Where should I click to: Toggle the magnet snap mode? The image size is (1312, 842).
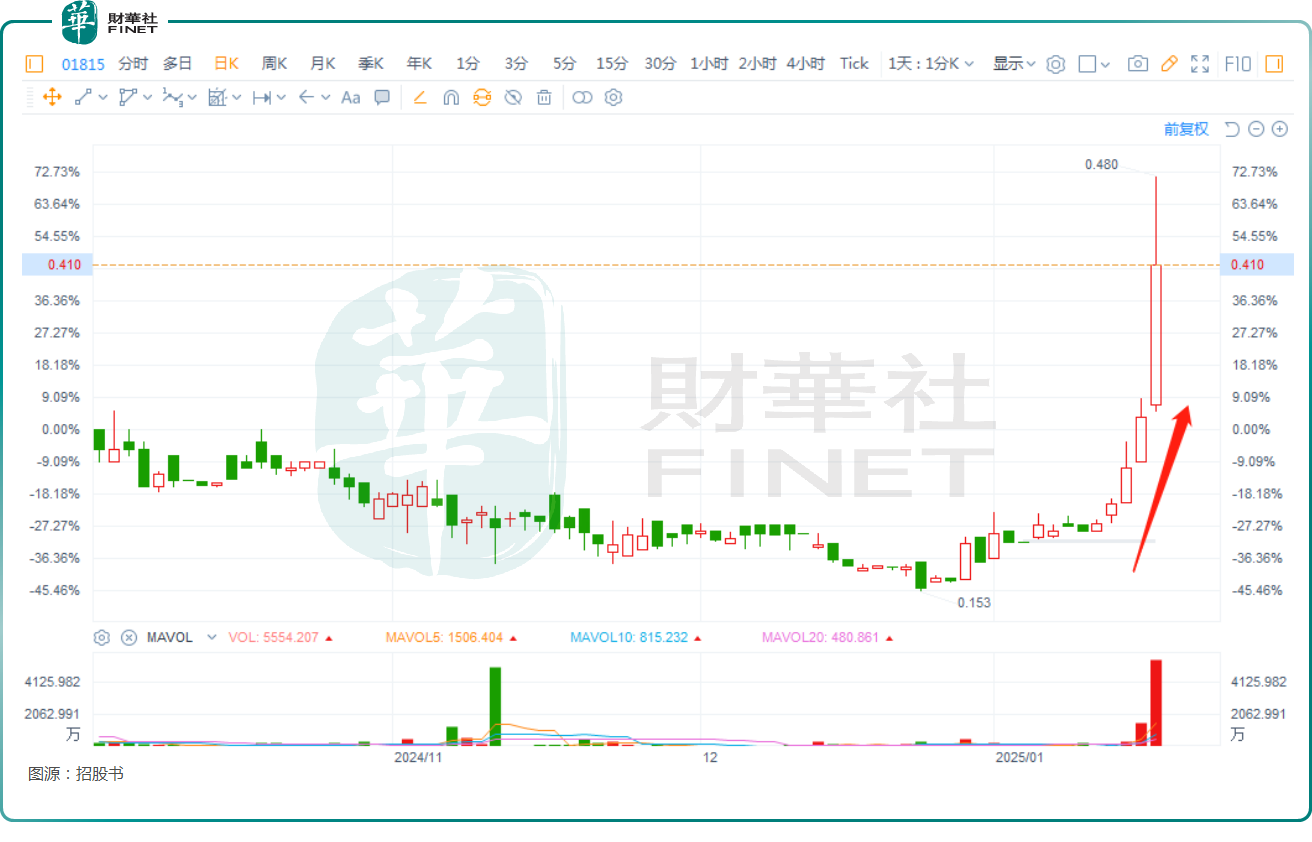[451, 98]
